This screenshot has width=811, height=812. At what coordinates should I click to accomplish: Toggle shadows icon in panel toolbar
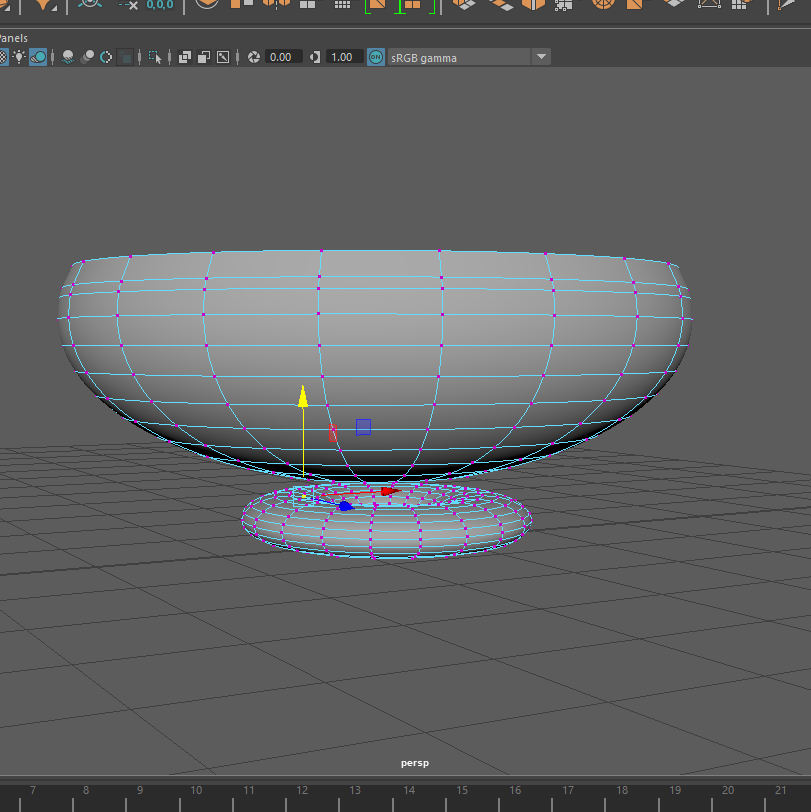tap(38, 57)
